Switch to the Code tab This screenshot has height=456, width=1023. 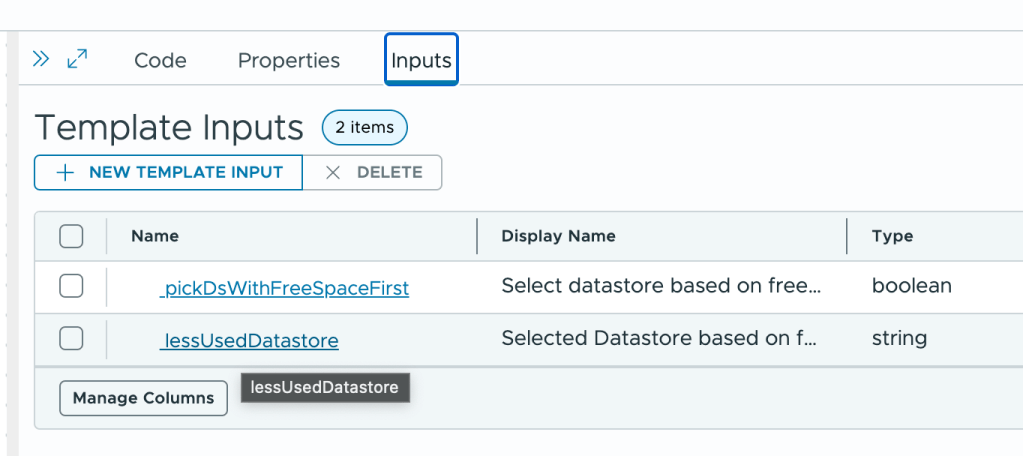coord(160,61)
